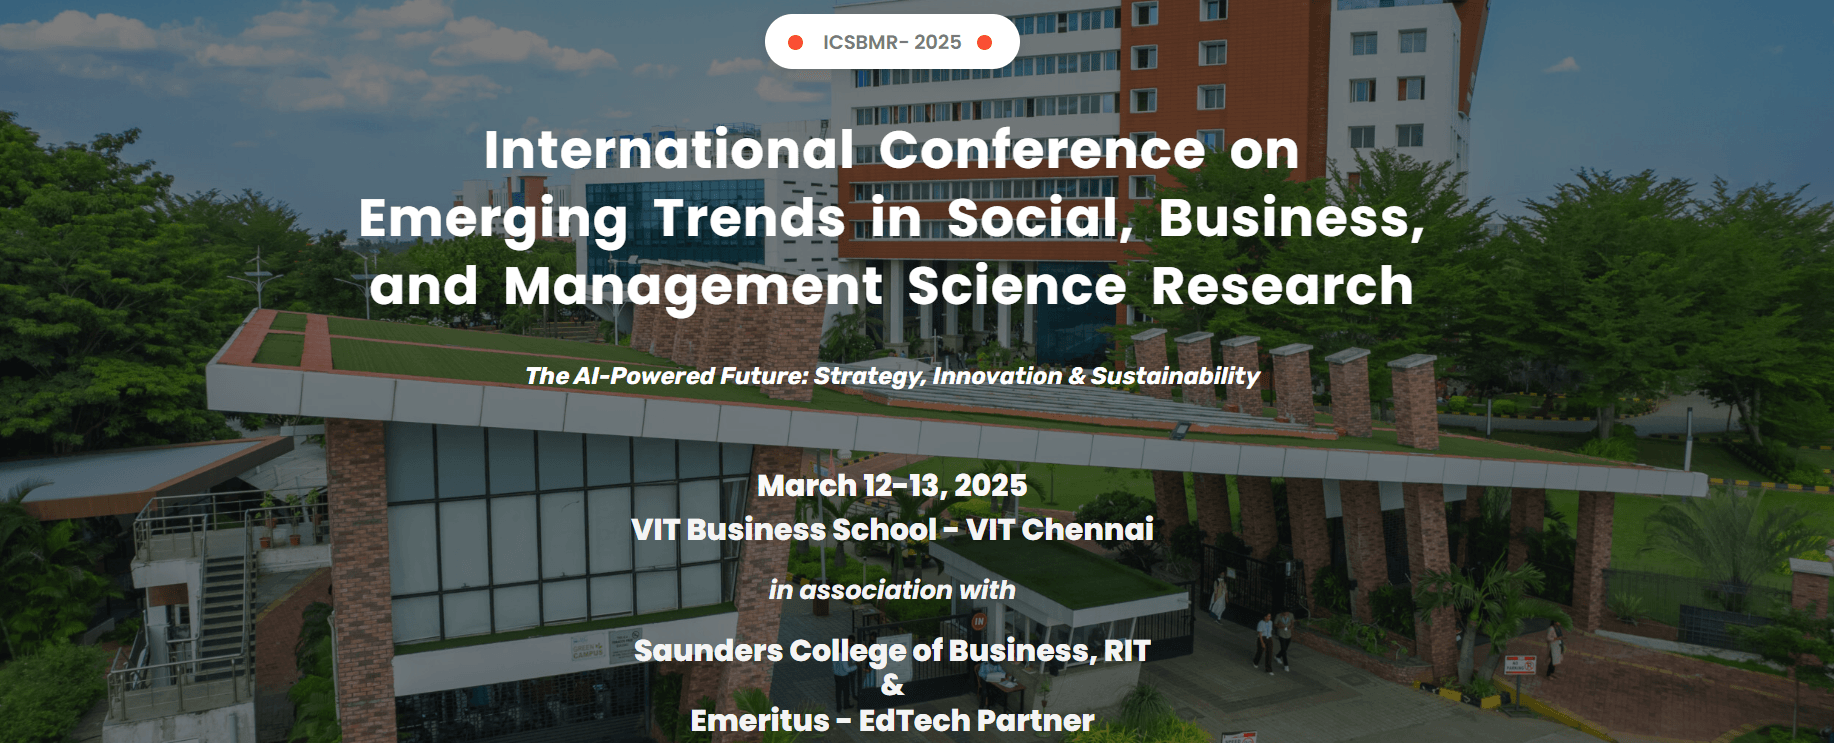1834x743 pixels.
Task: Click the date "March 12-13, 2025"
Action: pos(892,486)
